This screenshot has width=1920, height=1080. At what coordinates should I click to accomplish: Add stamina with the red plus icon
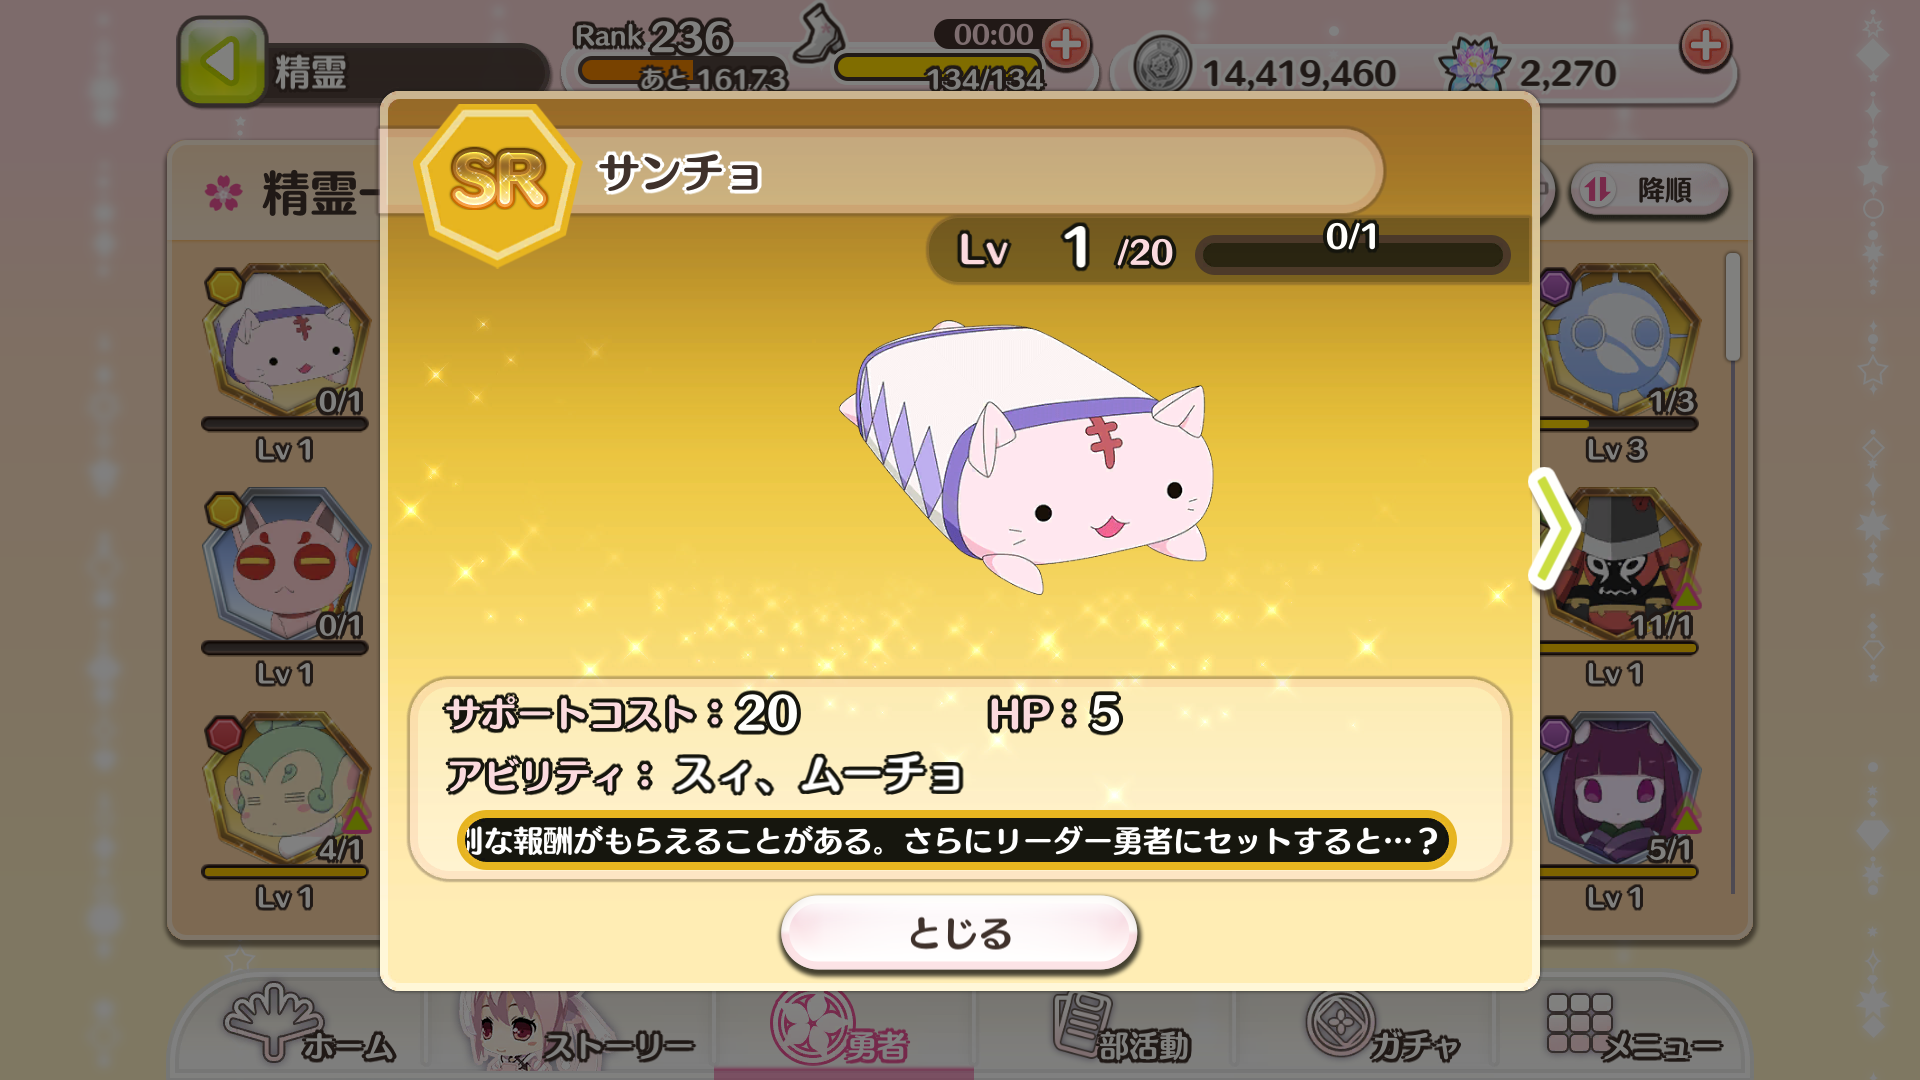1066,45
